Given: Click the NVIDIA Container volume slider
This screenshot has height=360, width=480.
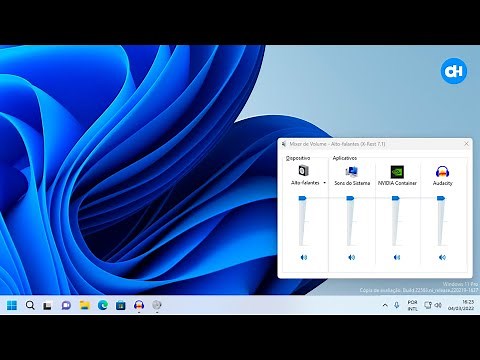Looking at the screenshot, I should pos(396,198).
